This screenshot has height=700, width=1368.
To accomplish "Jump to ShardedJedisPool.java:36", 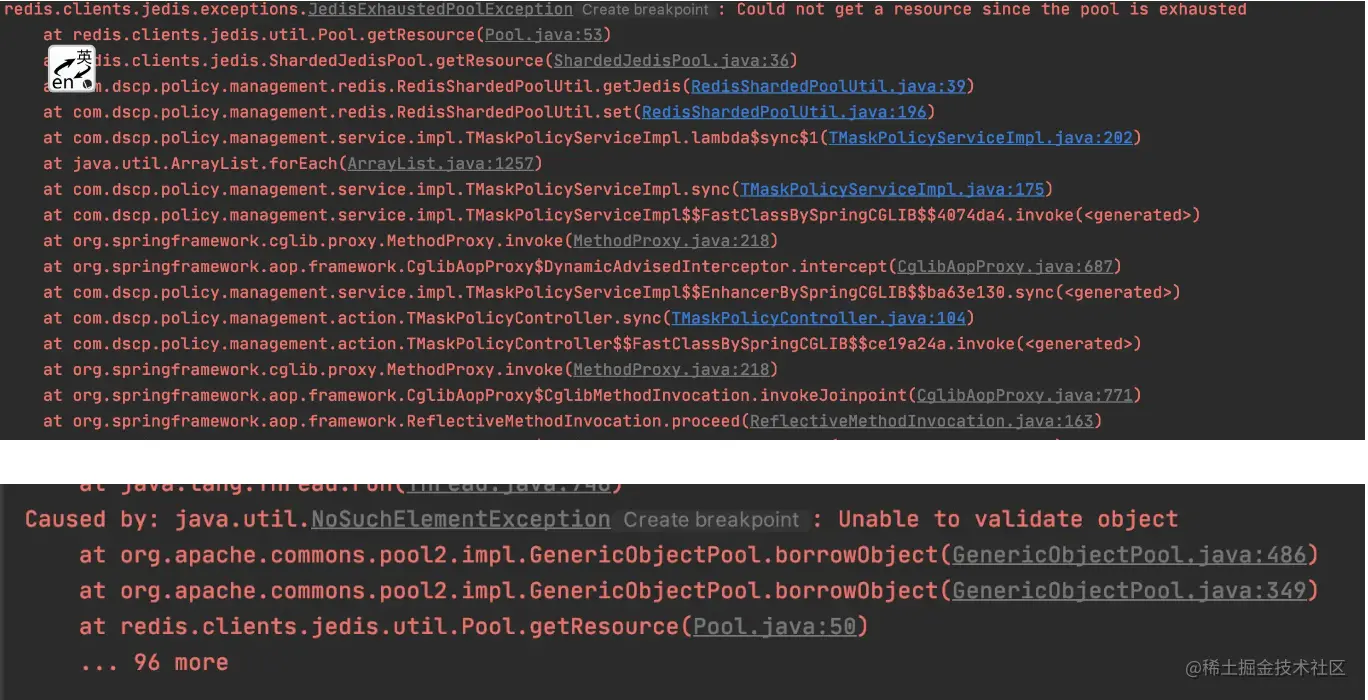I will coord(671,61).
